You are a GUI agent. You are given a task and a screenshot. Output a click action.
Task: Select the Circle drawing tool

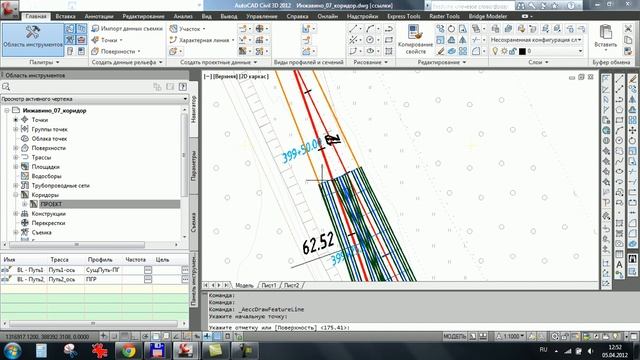pyautogui.click(x=370, y=40)
